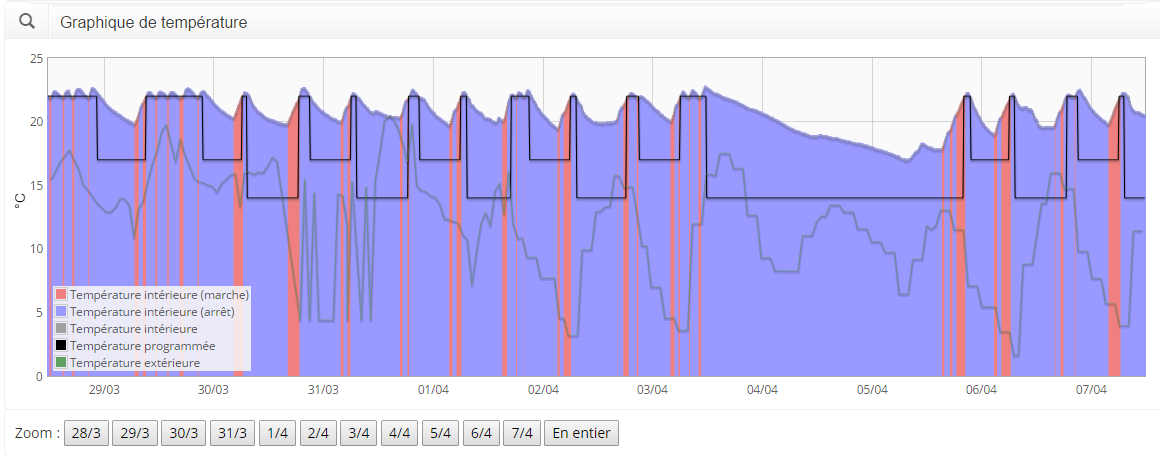Click the 02/04 x-axis date label
This screenshot has height=456, width=1160.
pos(543,389)
